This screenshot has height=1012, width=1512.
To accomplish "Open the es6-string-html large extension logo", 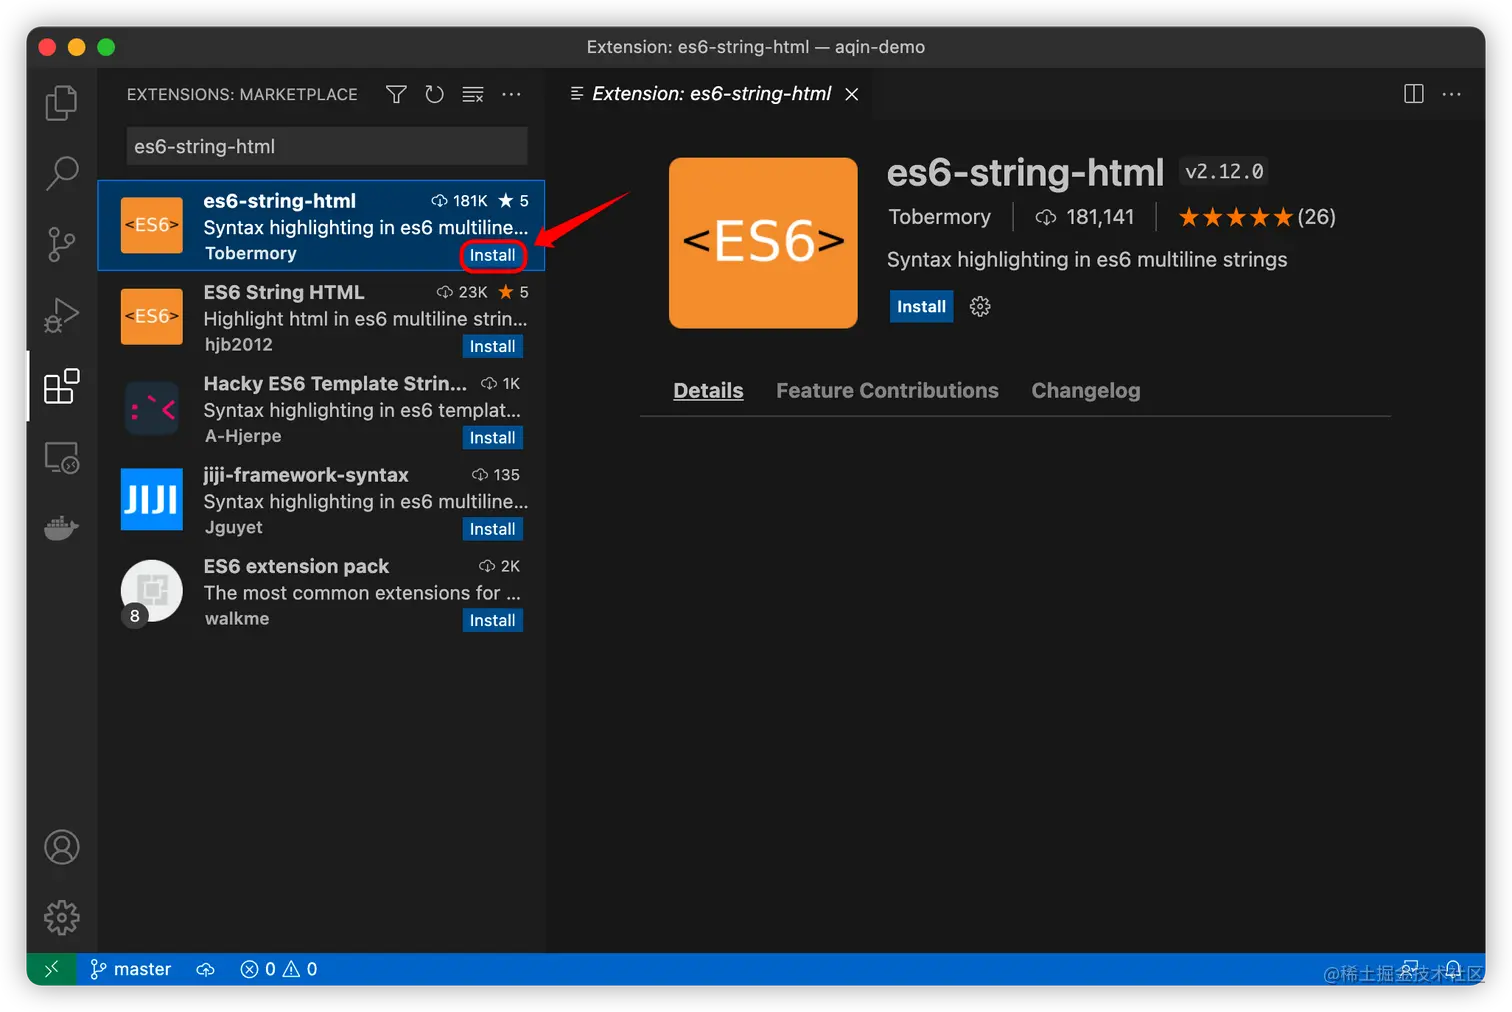I will 763,243.
